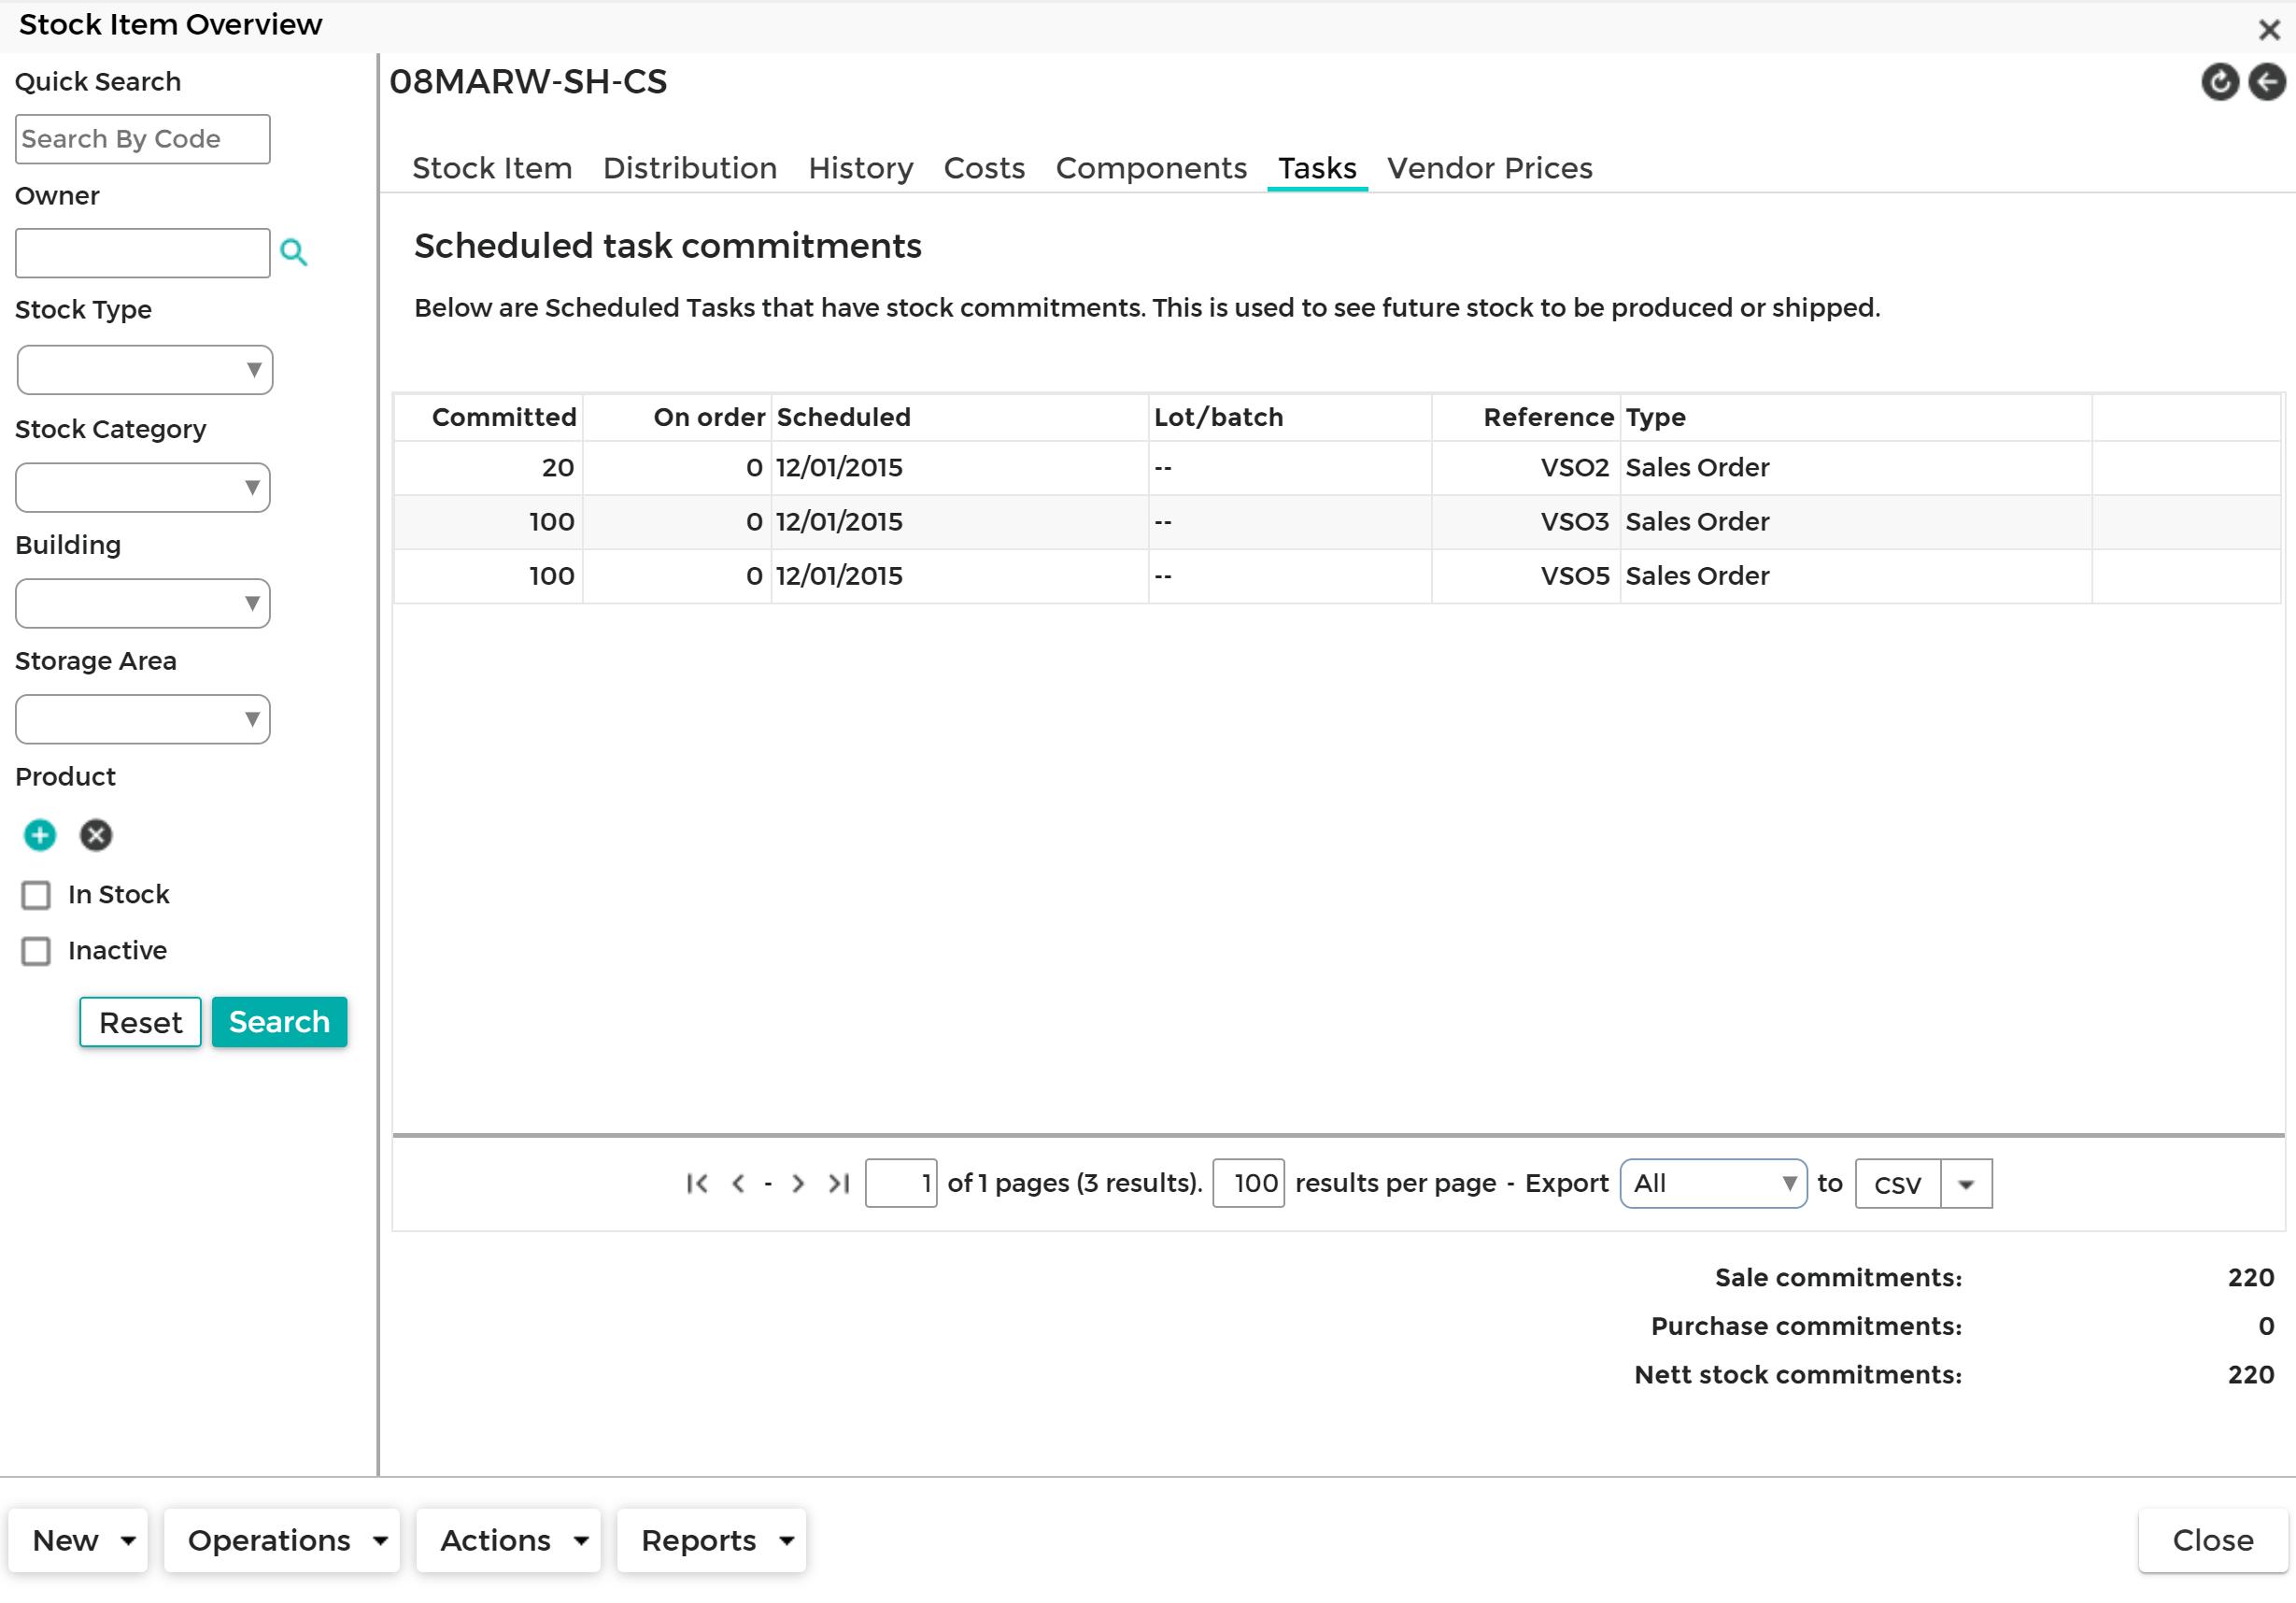Viewport: 2296px width, 1603px height.
Task: Go to the previous page of results
Action: pos(738,1184)
